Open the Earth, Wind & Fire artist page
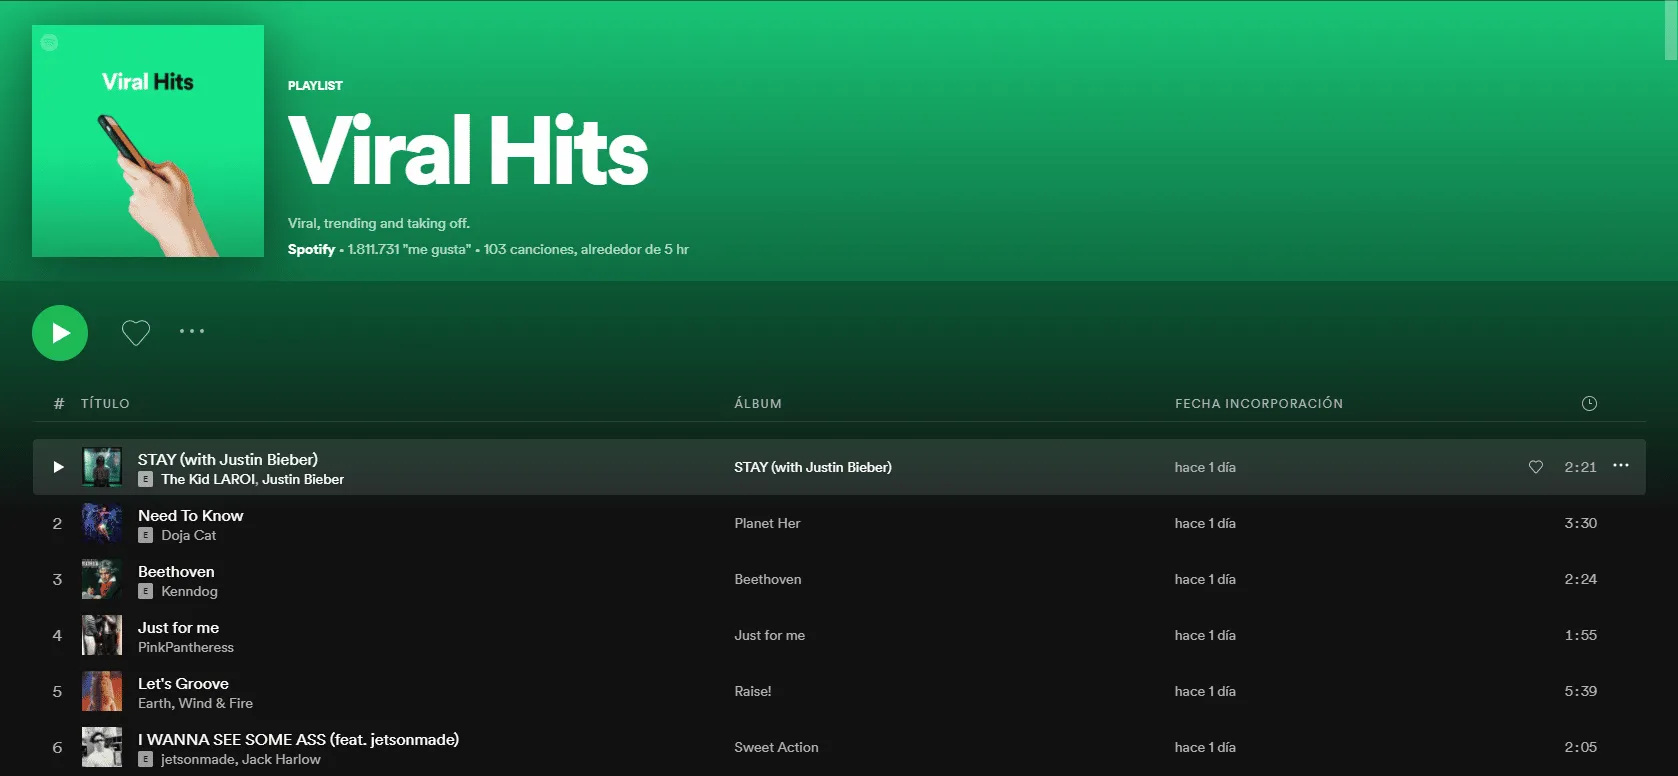This screenshot has width=1678, height=776. tap(195, 703)
